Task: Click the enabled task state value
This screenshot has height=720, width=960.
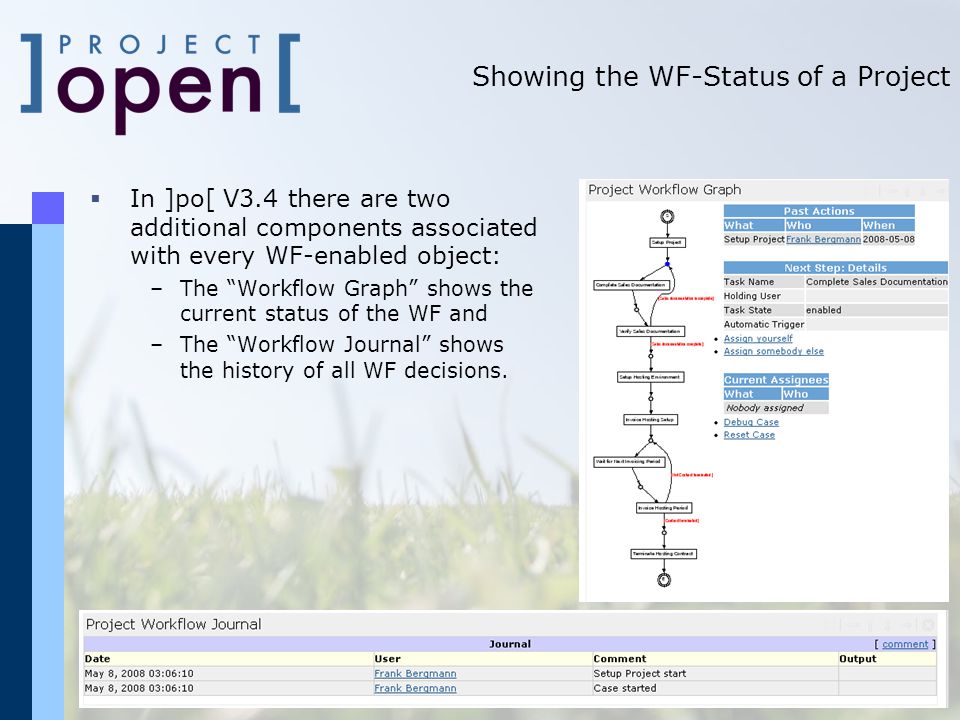Action: click(823, 310)
